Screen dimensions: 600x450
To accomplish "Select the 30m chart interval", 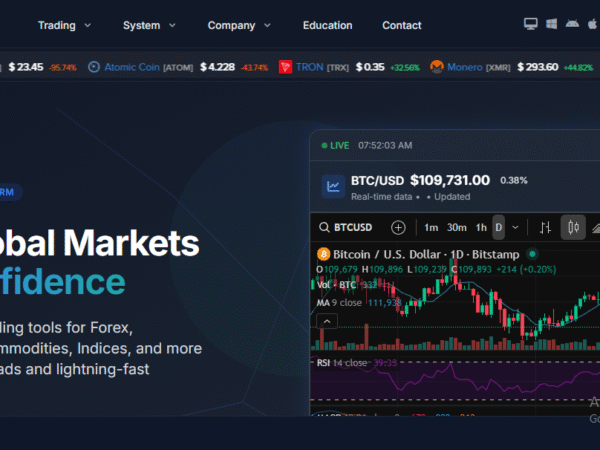I will click(457, 227).
